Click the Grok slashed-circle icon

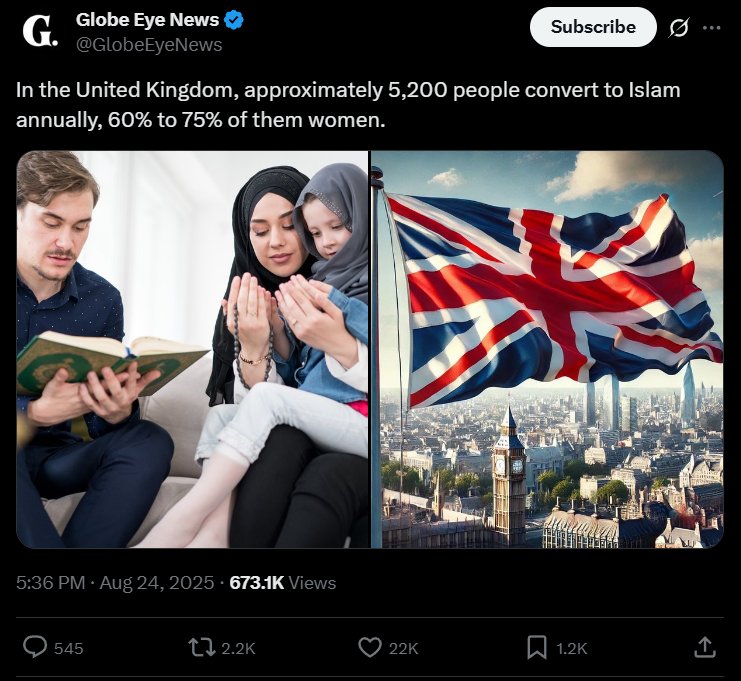[678, 28]
